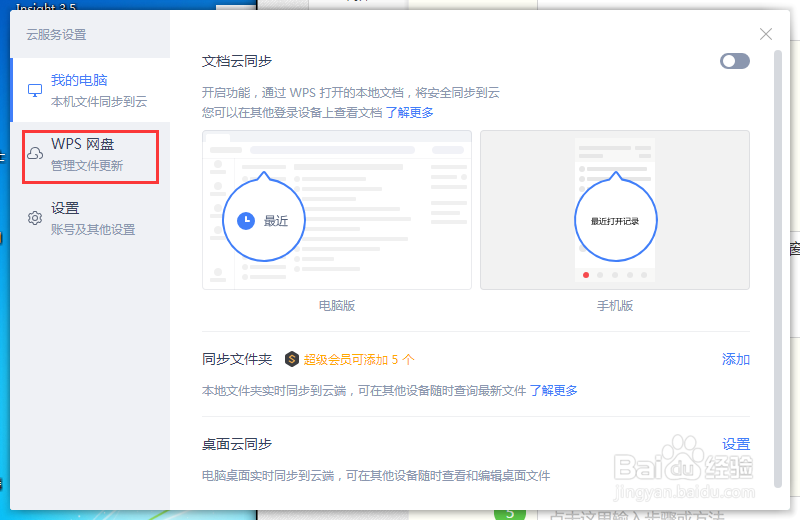Image resolution: width=800 pixels, height=520 pixels.
Task: Click 了解更多 link under 同步文件夹
Action: point(553,390)
